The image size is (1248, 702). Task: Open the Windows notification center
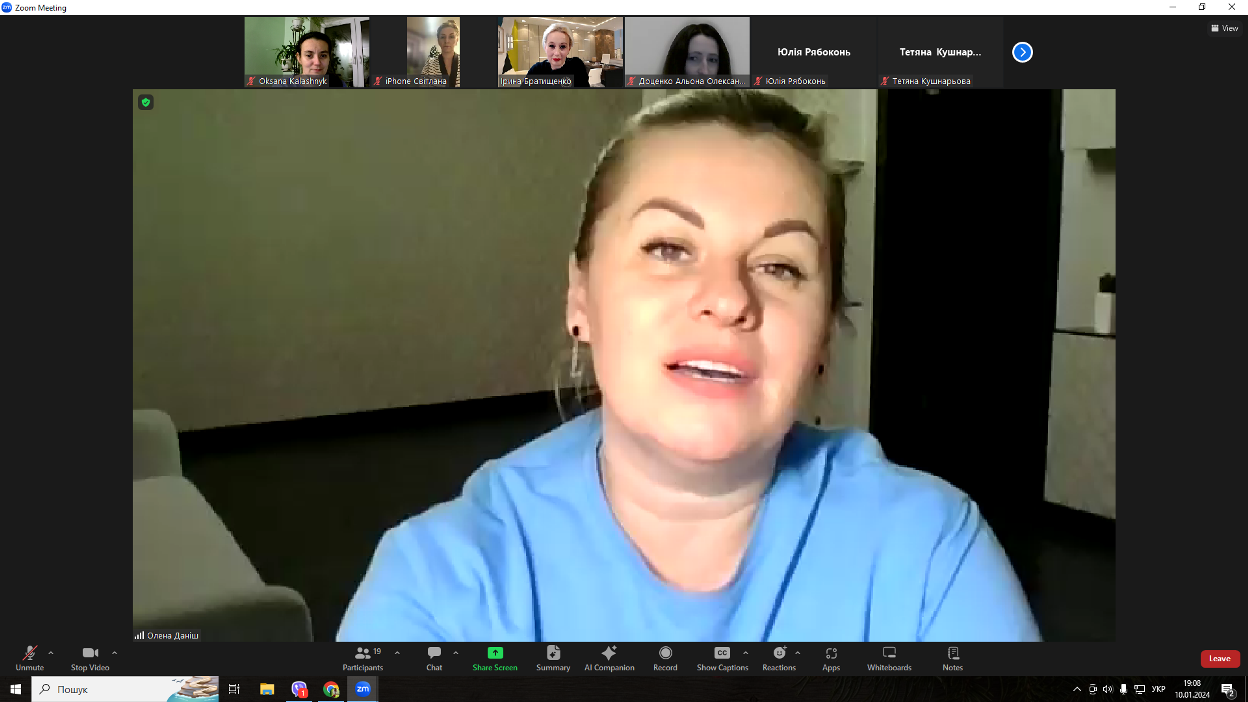point(1229,689)
